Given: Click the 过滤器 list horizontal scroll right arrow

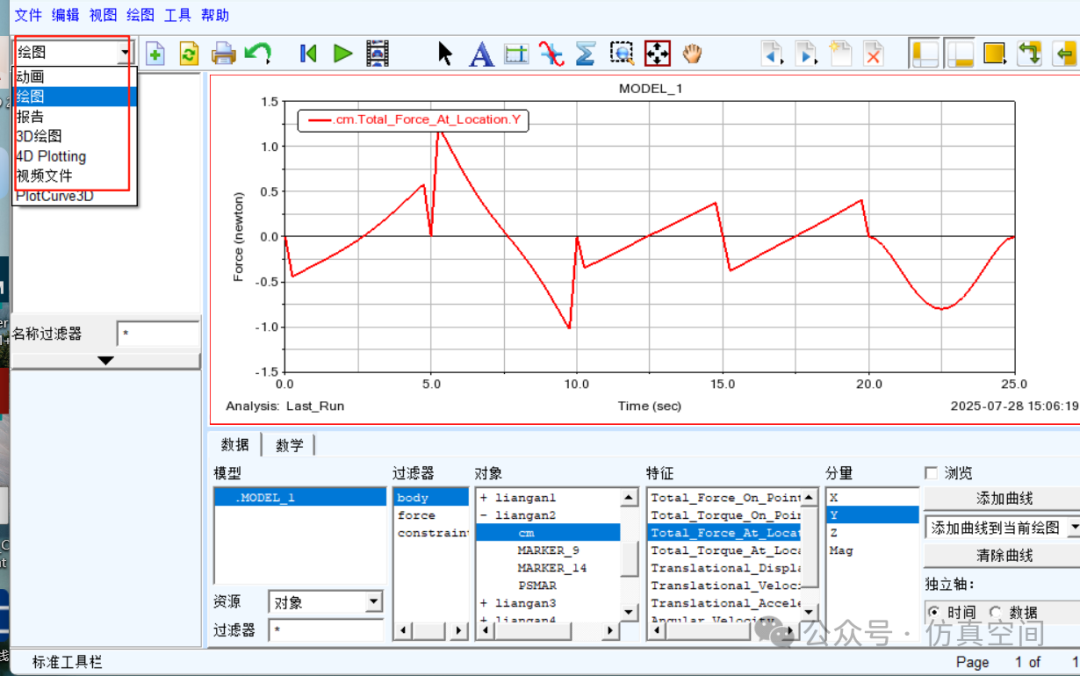Looking at the screenshot, I should tap(459, 630).
